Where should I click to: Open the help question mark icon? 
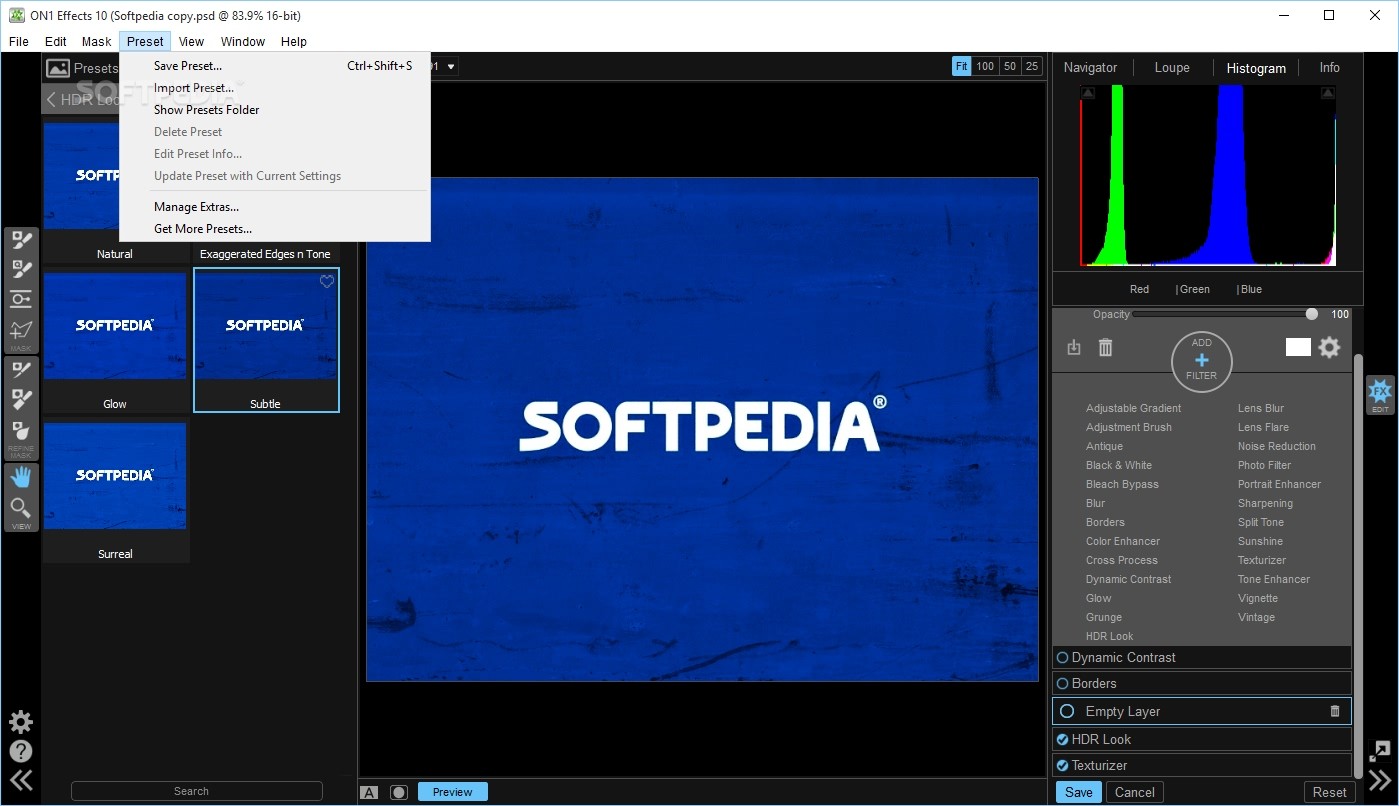click(21, 751)
